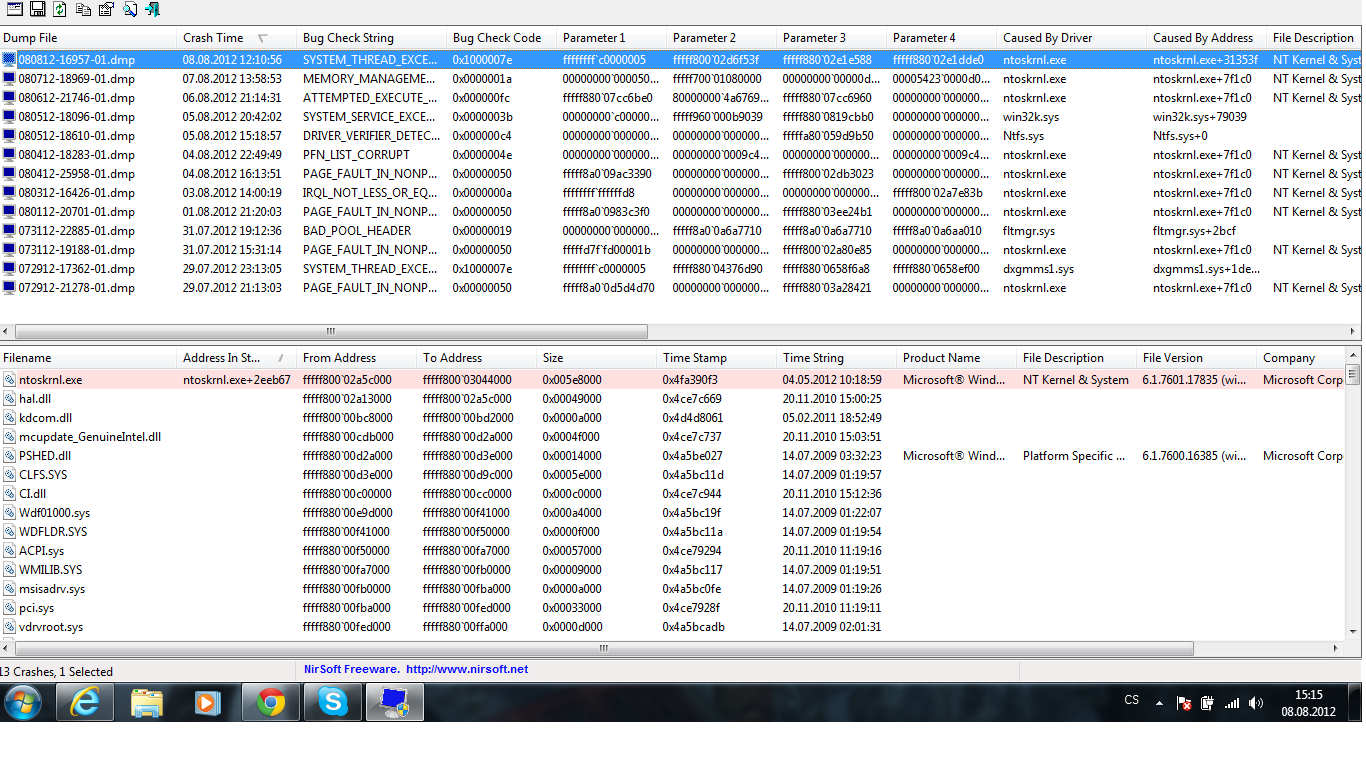Click the Bug Check Code column header
The width and height of the screenshot is (1366, 768).
(x=503, y=38)
